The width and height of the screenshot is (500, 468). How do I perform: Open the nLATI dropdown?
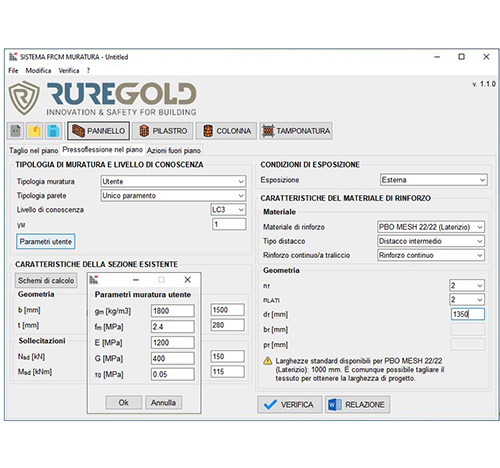467,300
